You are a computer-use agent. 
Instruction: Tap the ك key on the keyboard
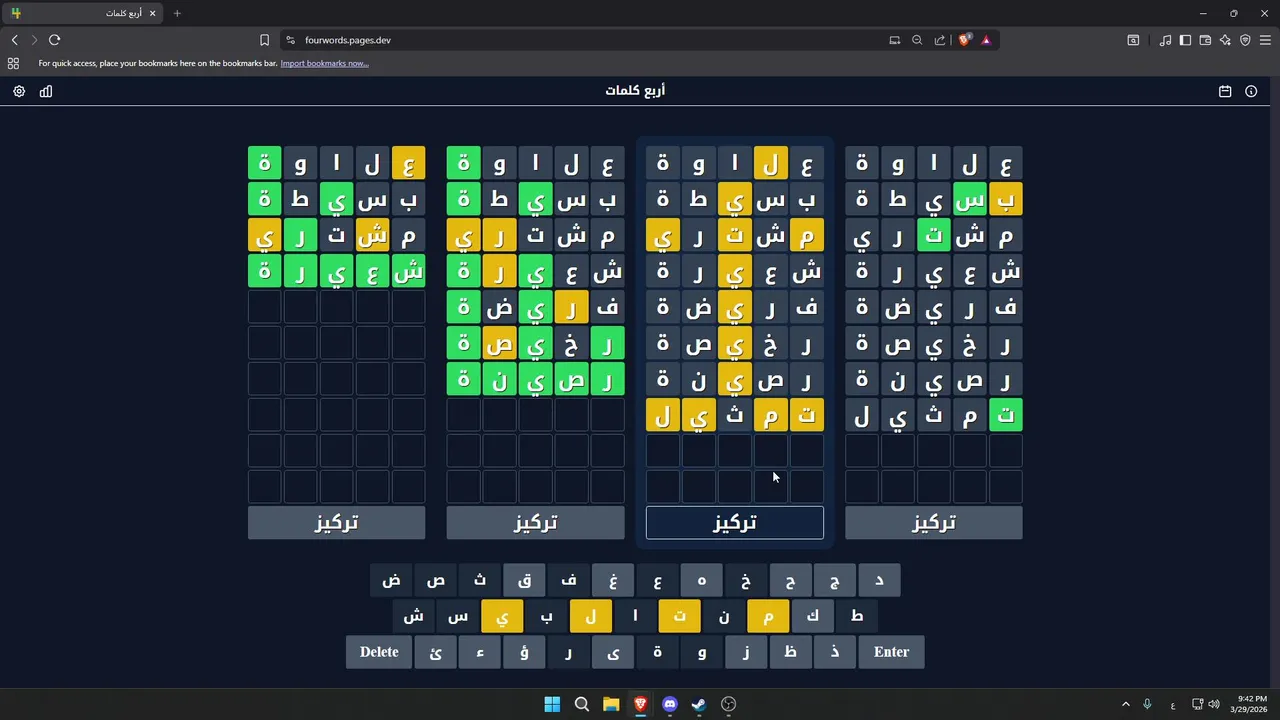[812, 616]
